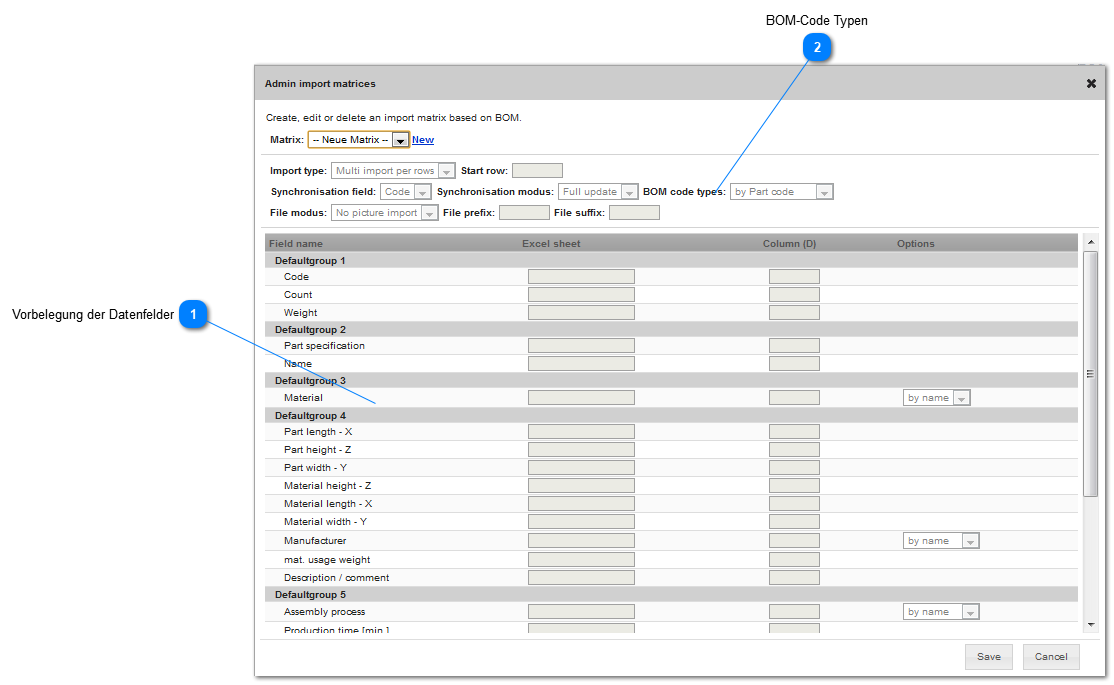Click the Column field for Assembly process
The height and width of the screenshot is (685, 1114).
[x=794, y=612]
